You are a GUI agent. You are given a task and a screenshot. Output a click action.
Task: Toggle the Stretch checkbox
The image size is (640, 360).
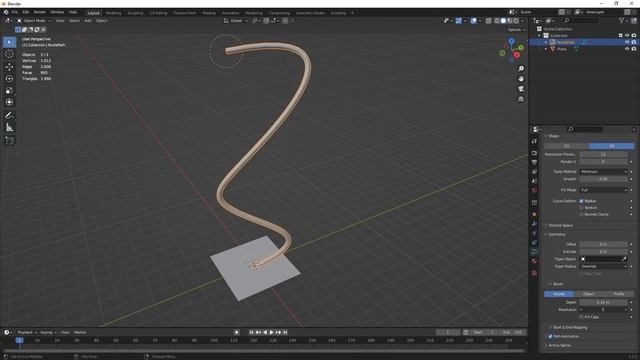(x=582, y=207)
